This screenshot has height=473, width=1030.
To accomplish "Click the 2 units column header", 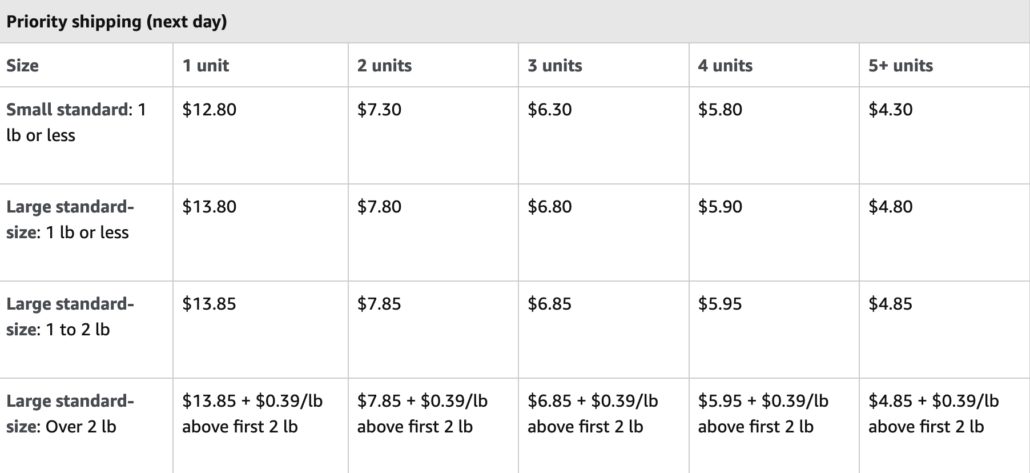I will click(x=384, y=66).
